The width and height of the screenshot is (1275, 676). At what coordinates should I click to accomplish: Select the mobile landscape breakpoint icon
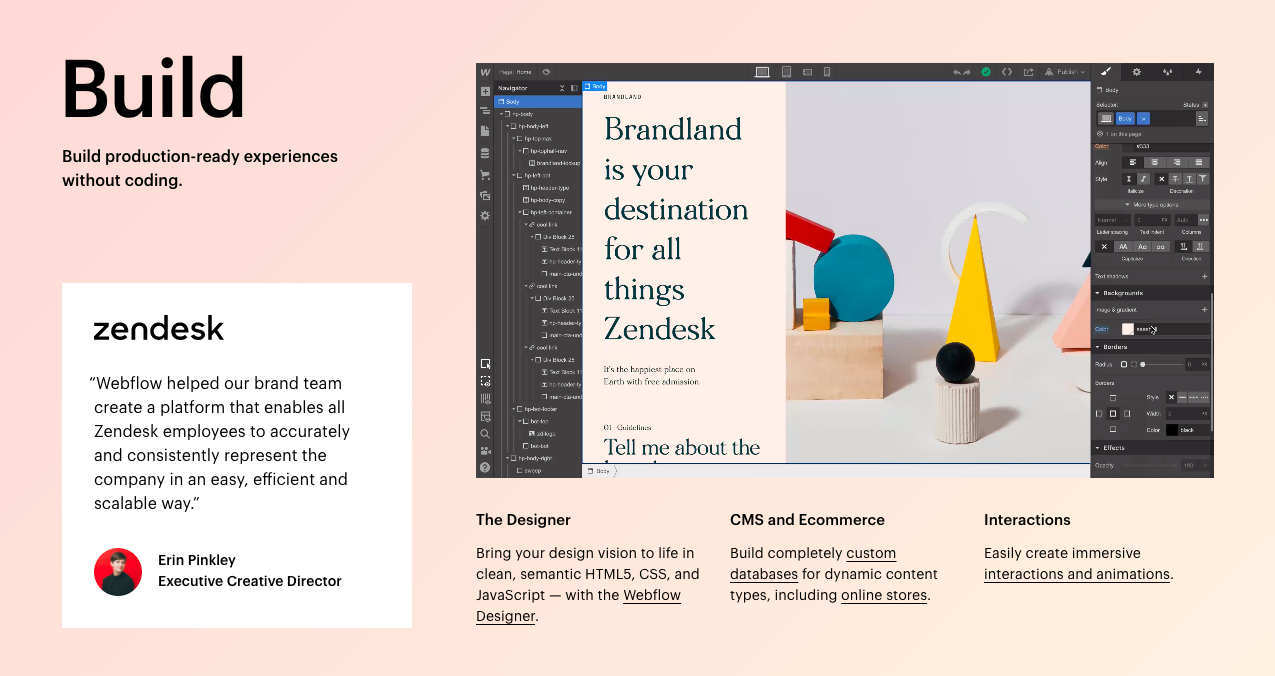point(808,72)
